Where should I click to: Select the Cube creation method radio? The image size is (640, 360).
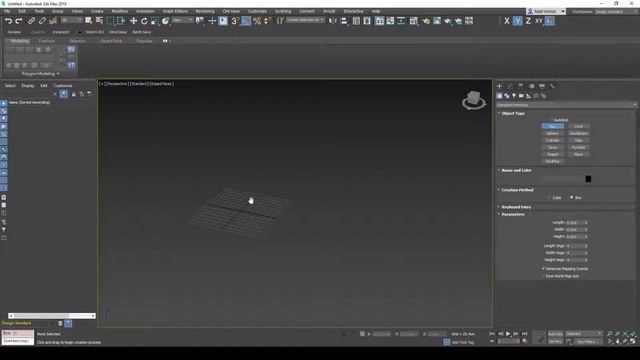(549, 198)
